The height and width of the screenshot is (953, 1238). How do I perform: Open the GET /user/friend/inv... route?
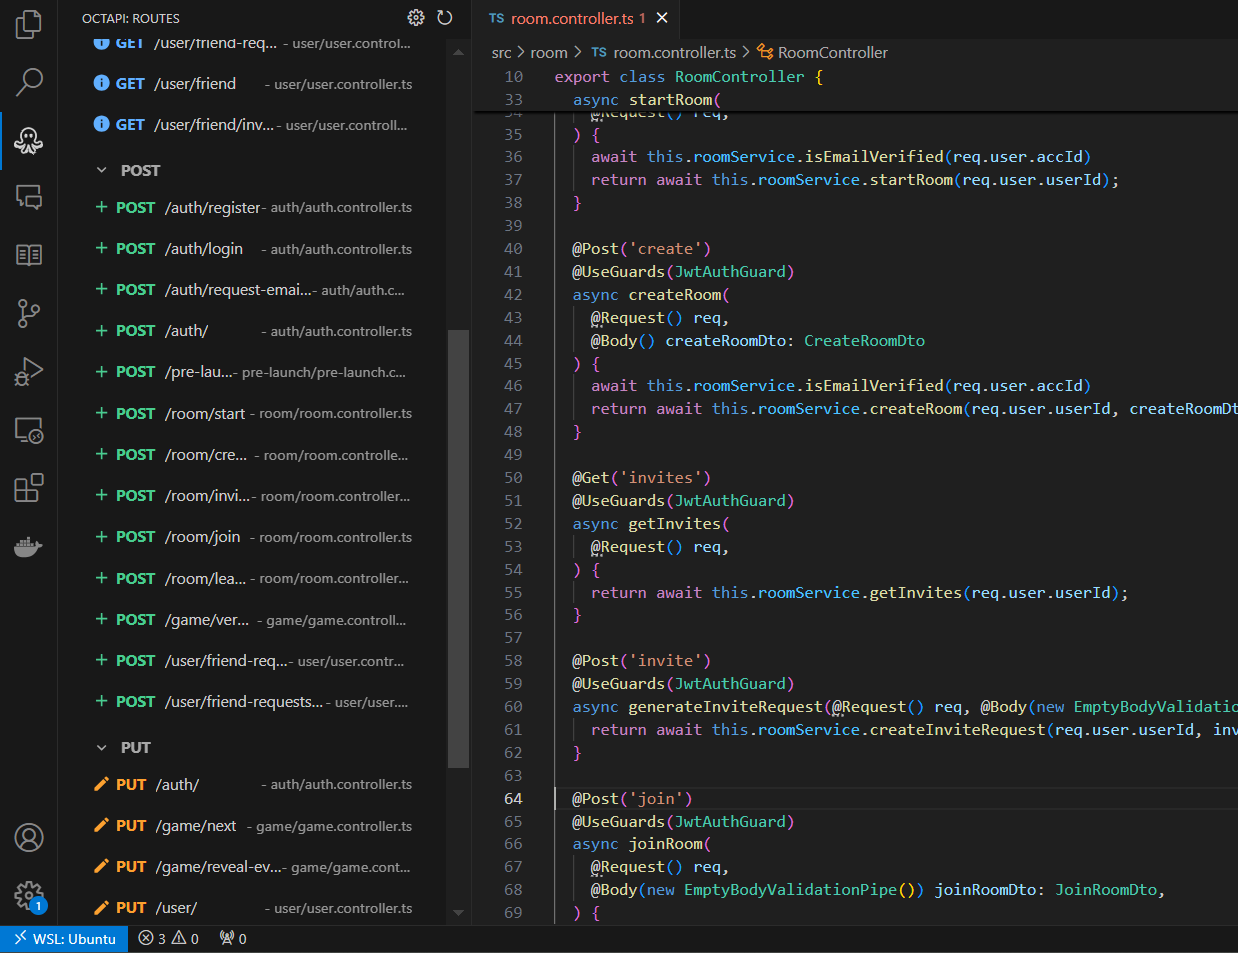pyautogui.click(x=252, y=125)
